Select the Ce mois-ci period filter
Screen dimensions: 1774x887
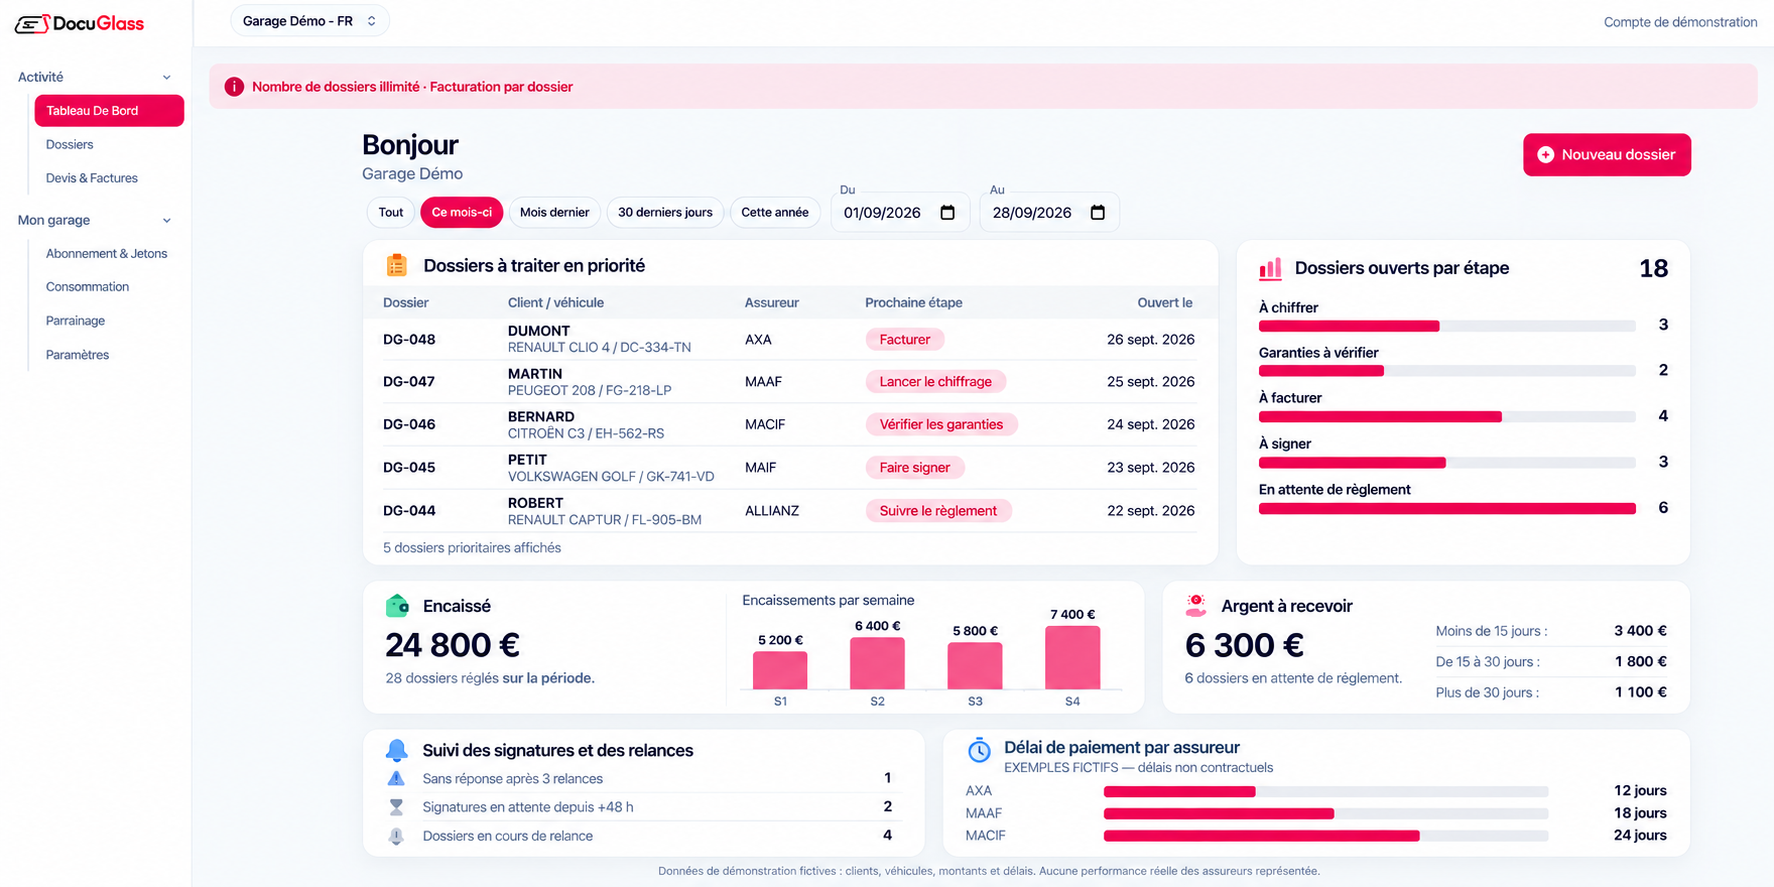click(x=462, y=212)
